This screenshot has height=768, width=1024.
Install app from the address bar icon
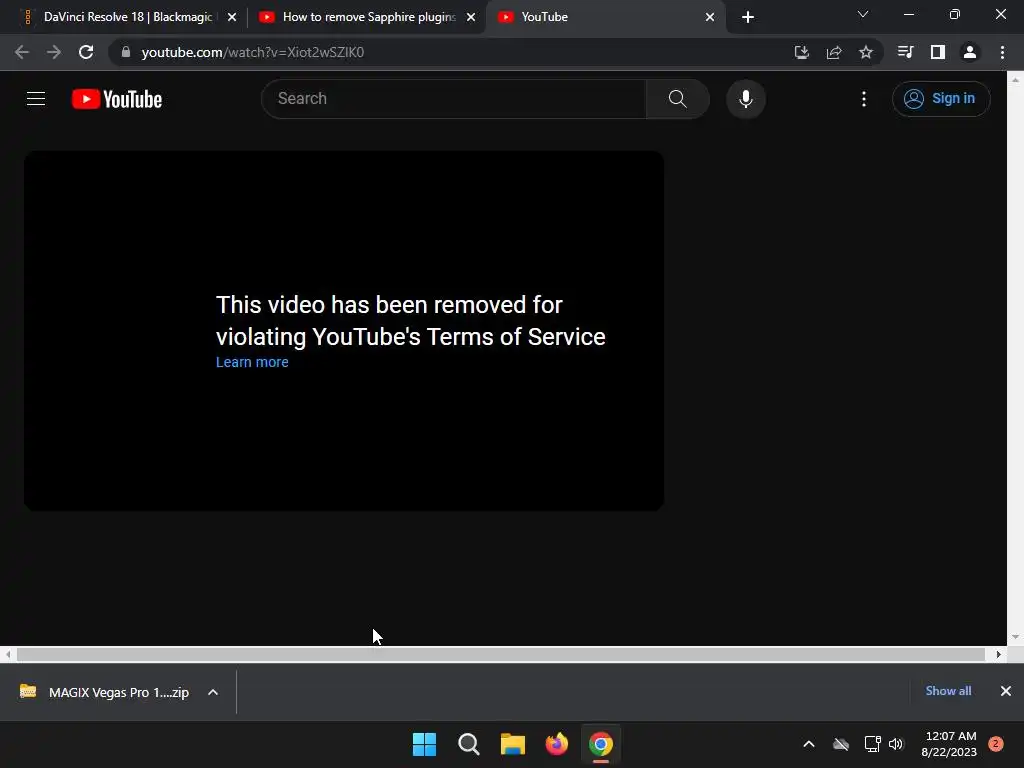[x=801, y=52]
